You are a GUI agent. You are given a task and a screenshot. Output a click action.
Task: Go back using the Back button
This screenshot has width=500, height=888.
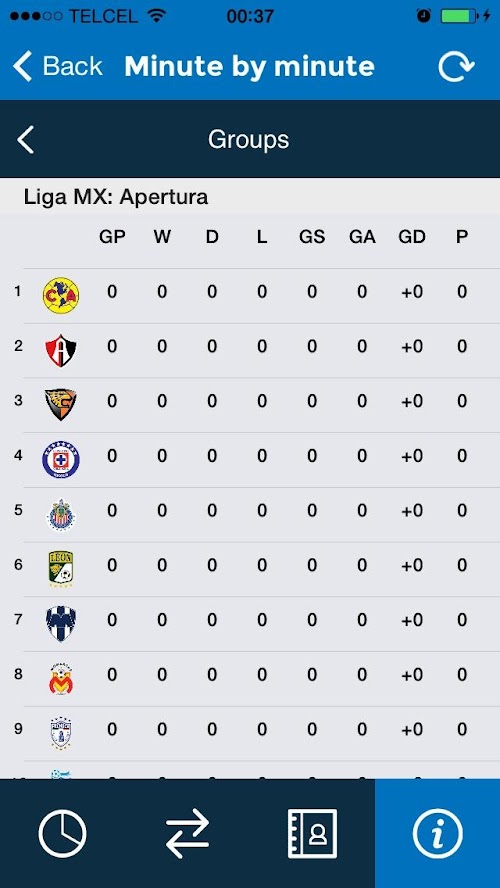(x=58, y=66)
